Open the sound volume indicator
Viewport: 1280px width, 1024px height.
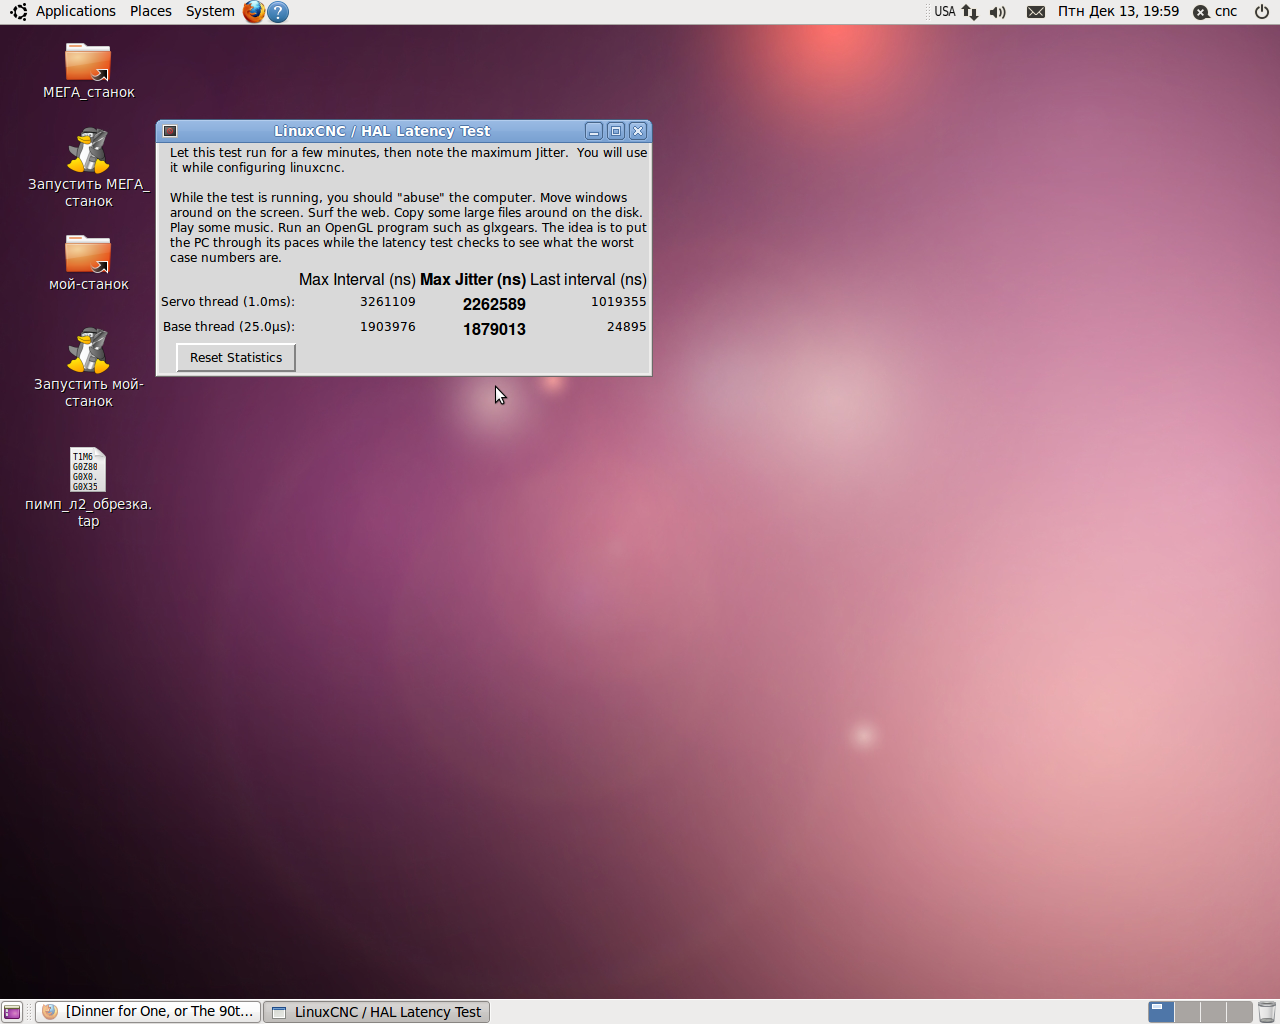(x=998, y=12)
